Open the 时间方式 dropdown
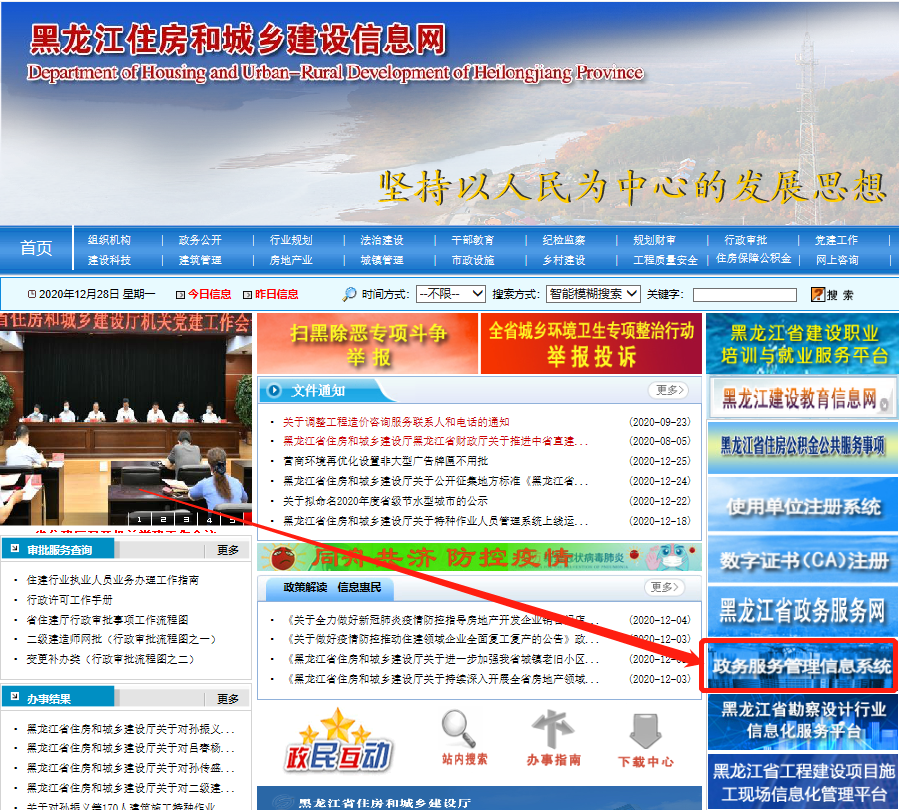The height and width of the screenshot is (810, 899). point(450,294)
